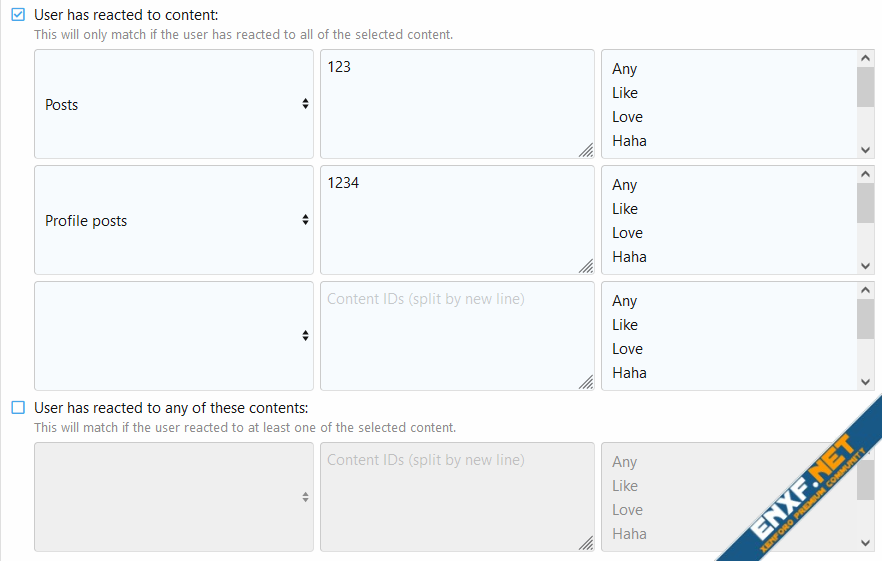Click resize handle of third row text area
The image size is (882, 561).
click(586, 382)
